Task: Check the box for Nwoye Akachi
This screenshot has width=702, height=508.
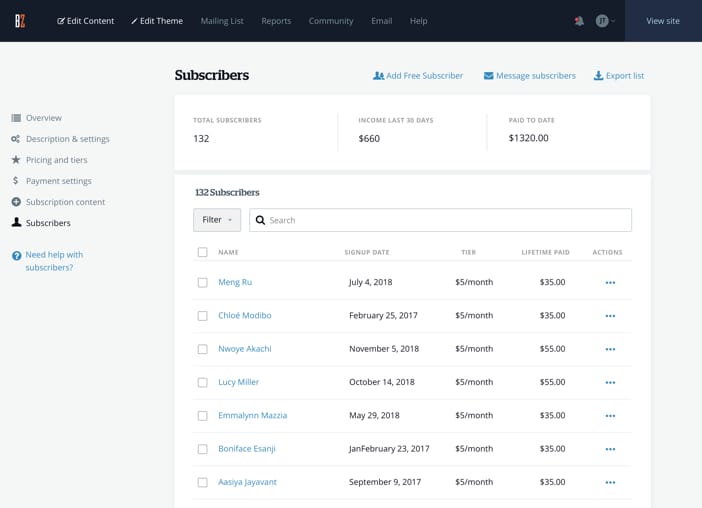Action: (x=202, y=349)
